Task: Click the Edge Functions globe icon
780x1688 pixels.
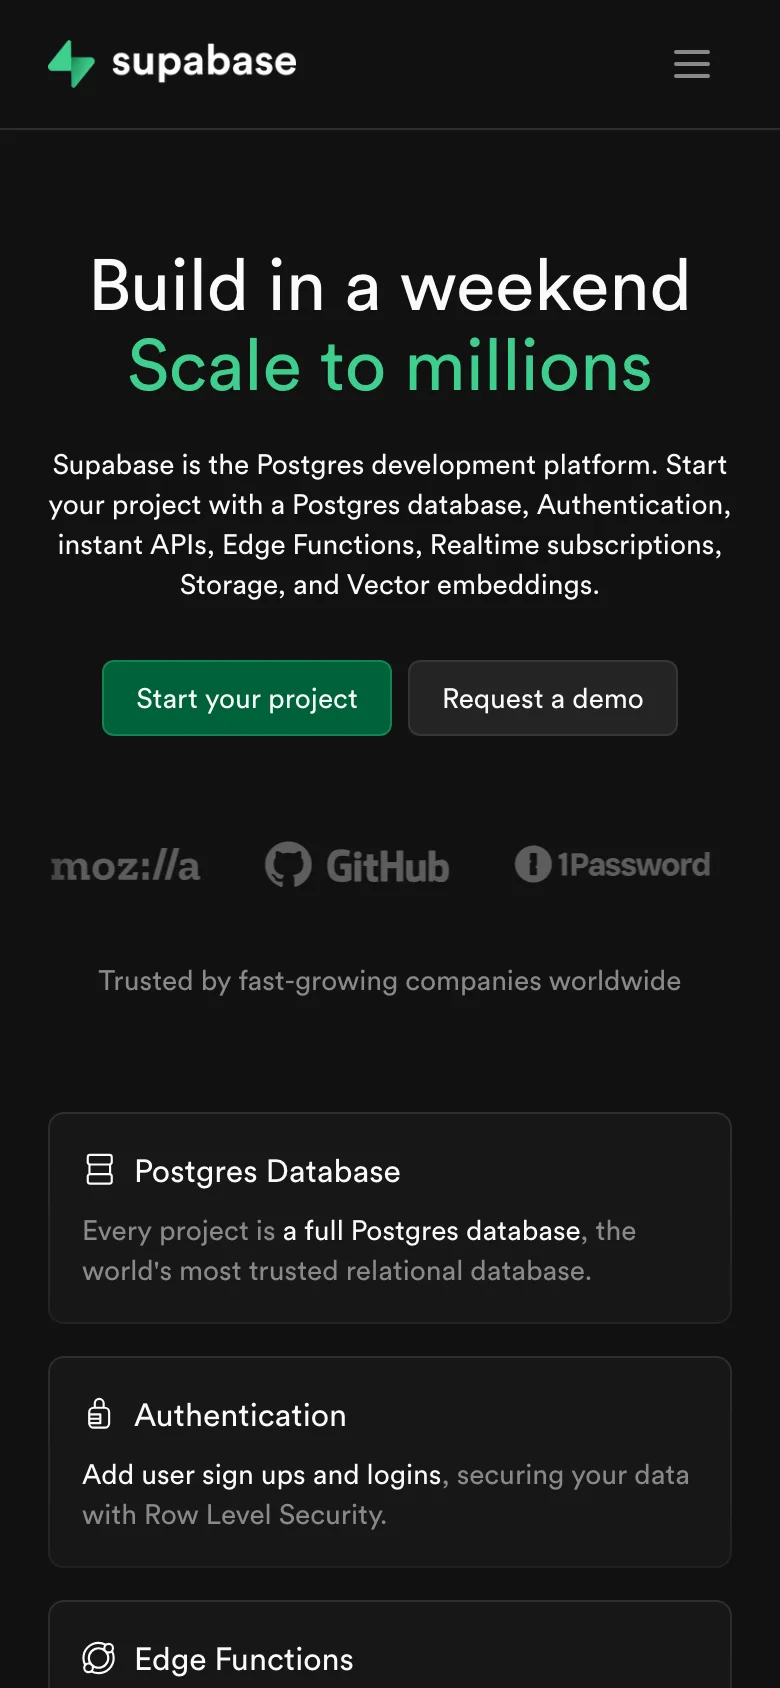Action: 99,1658
